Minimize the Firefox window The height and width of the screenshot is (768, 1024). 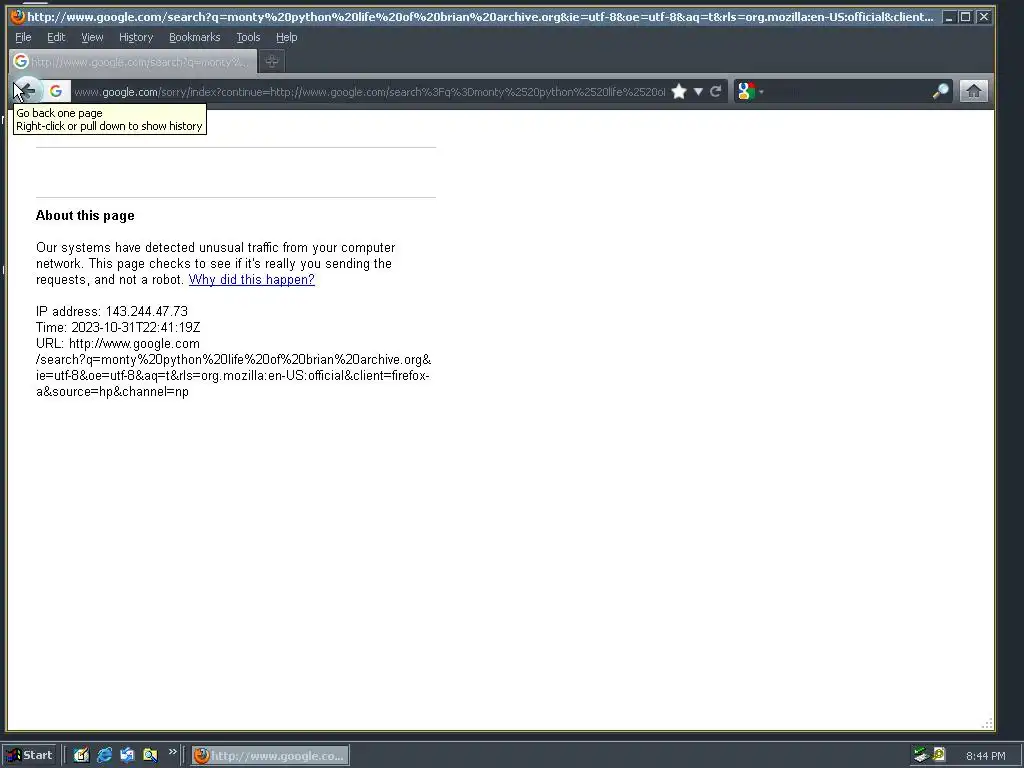click(x=948, y=17)
